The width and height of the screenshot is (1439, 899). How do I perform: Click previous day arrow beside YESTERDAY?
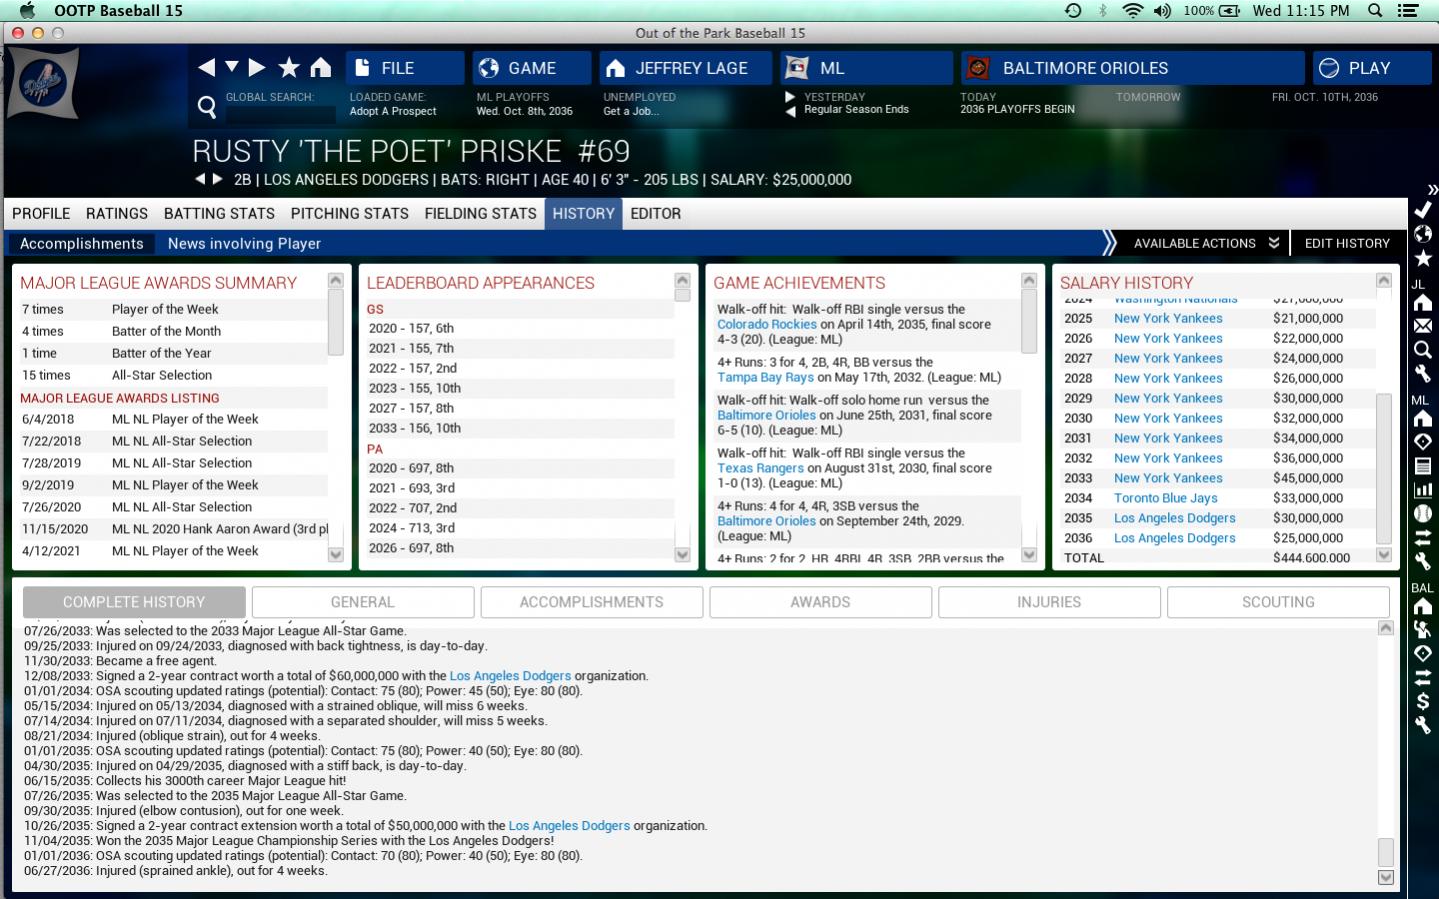790,111
